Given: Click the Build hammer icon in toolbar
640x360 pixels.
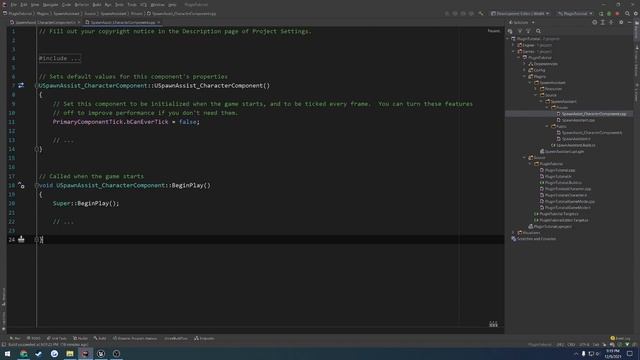Looking at the screenshot, I should click(x=482, y=13).
